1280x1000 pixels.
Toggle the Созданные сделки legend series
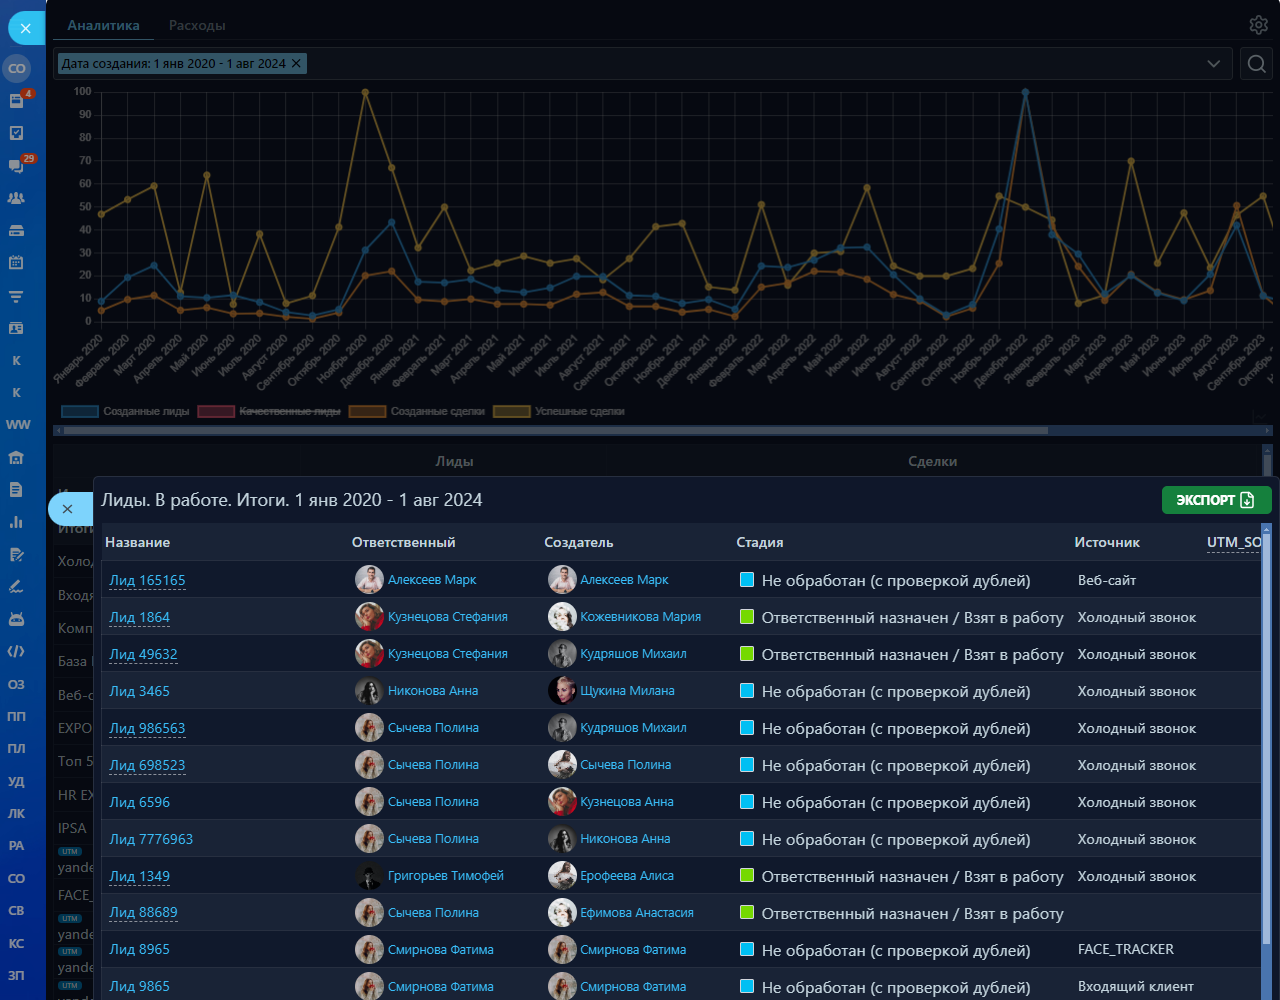tap(417, 411)
